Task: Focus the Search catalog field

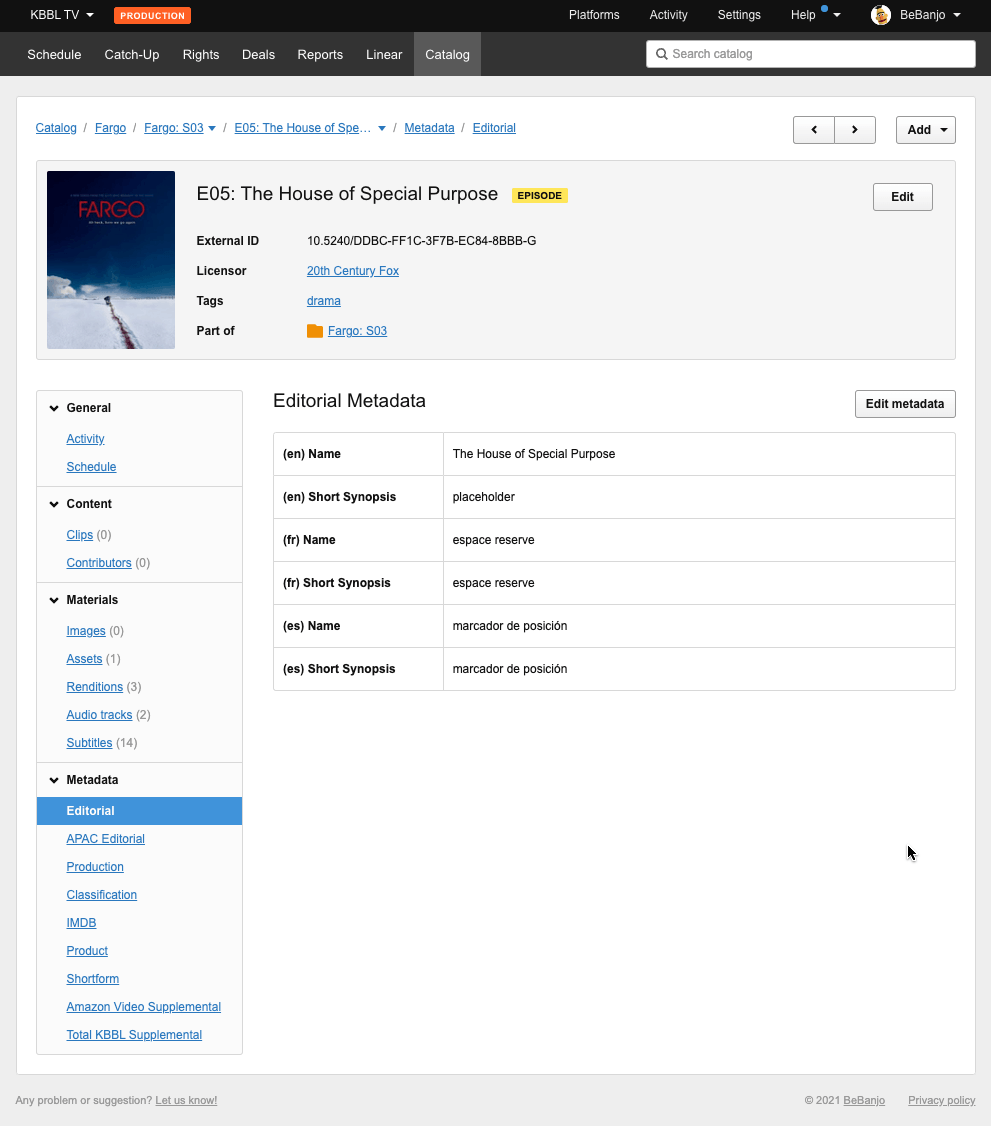Action: 811,54
